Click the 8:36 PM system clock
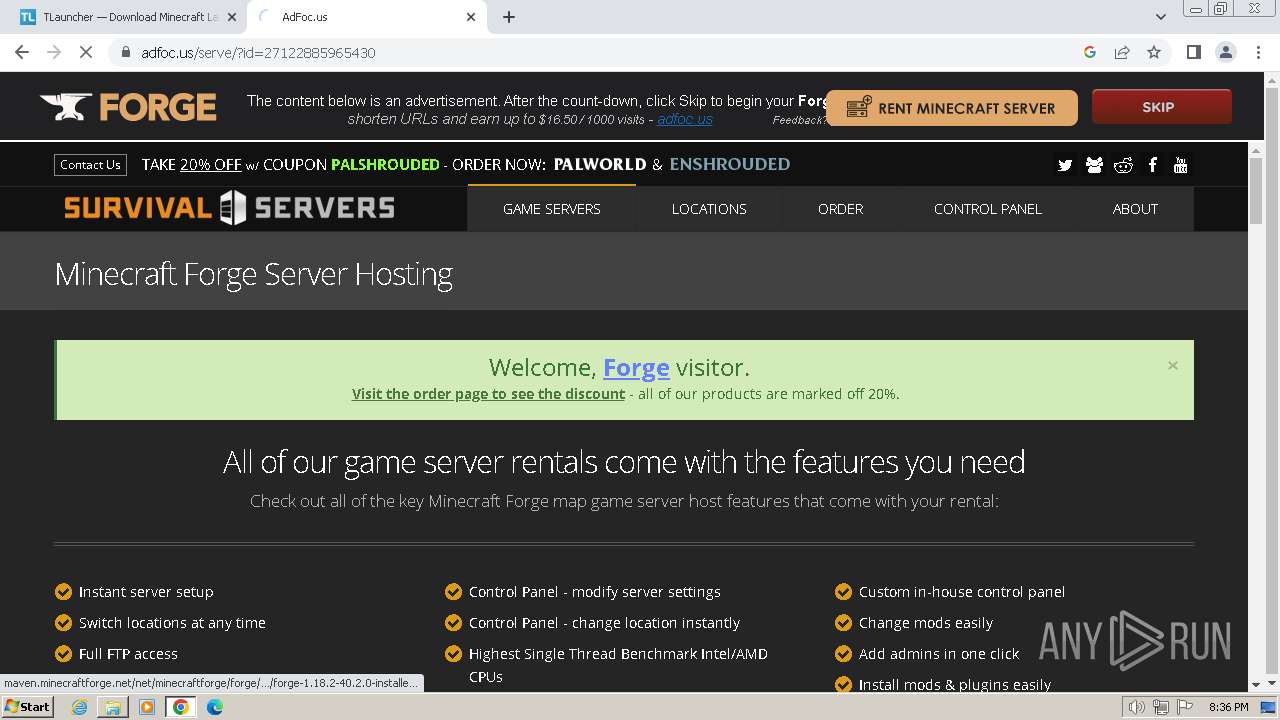1280x720 pixels. [x=1229, y=707]
